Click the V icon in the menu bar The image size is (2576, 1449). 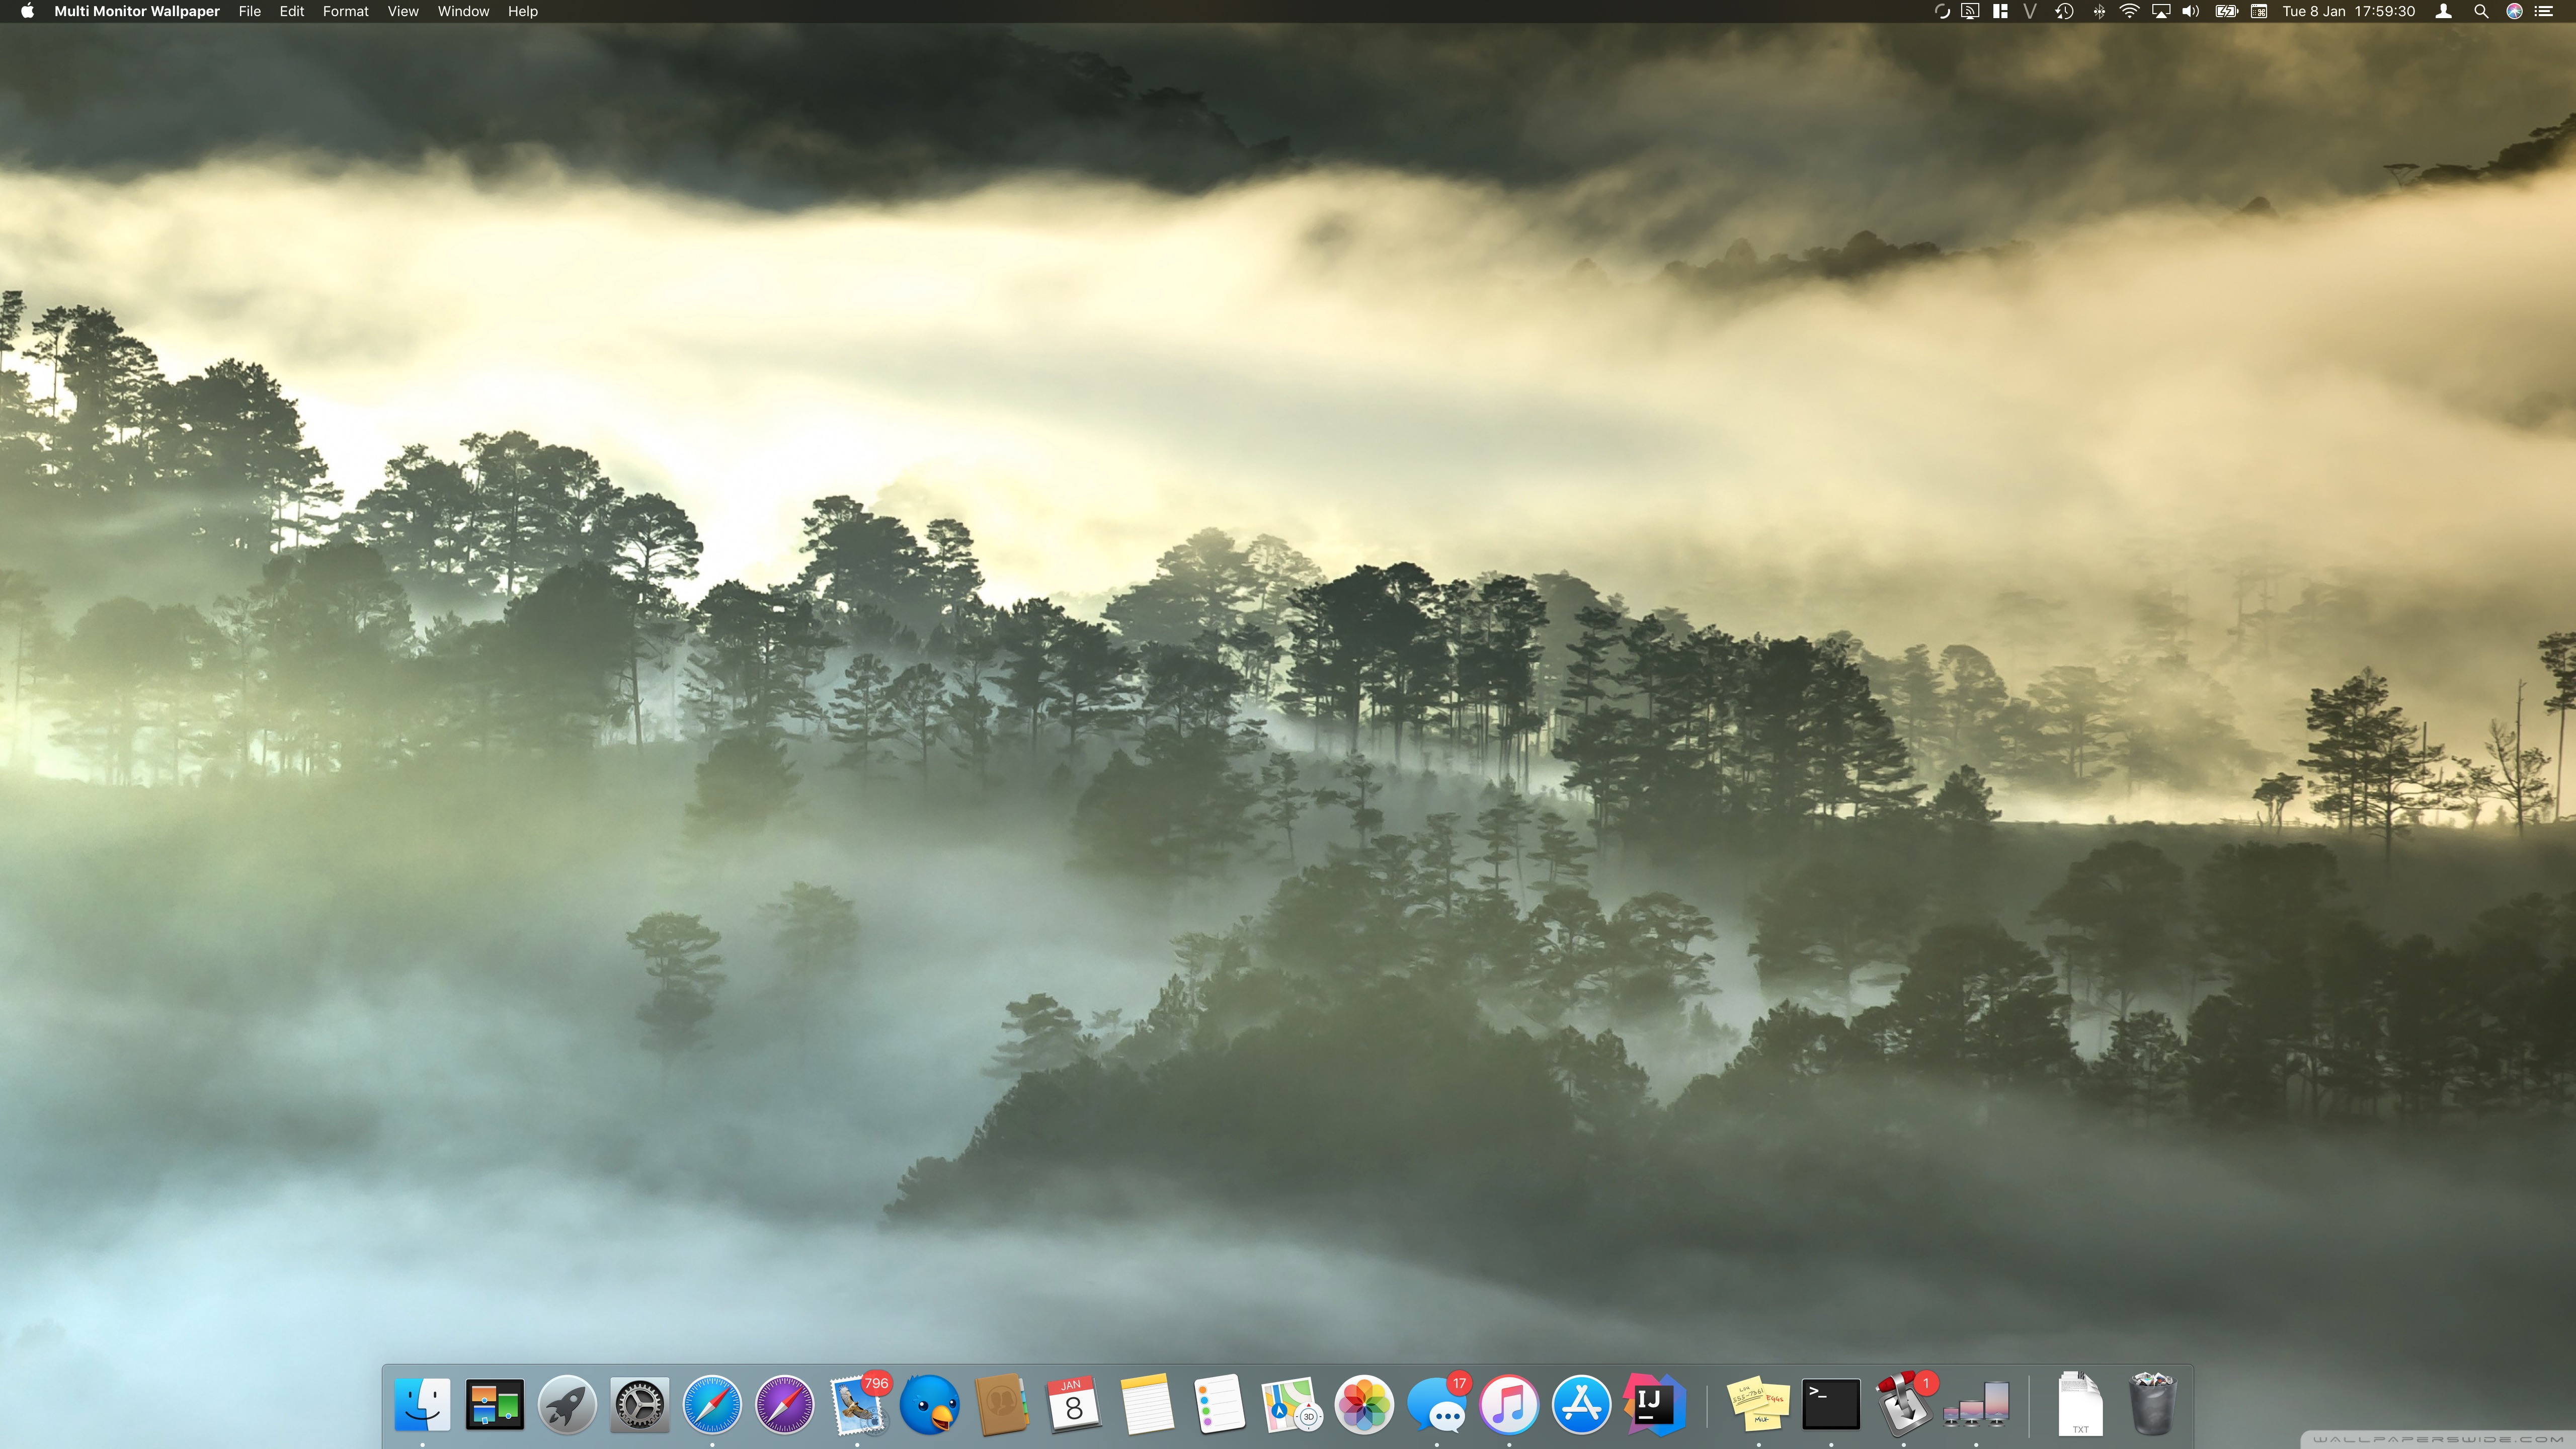coord(2030,11)
